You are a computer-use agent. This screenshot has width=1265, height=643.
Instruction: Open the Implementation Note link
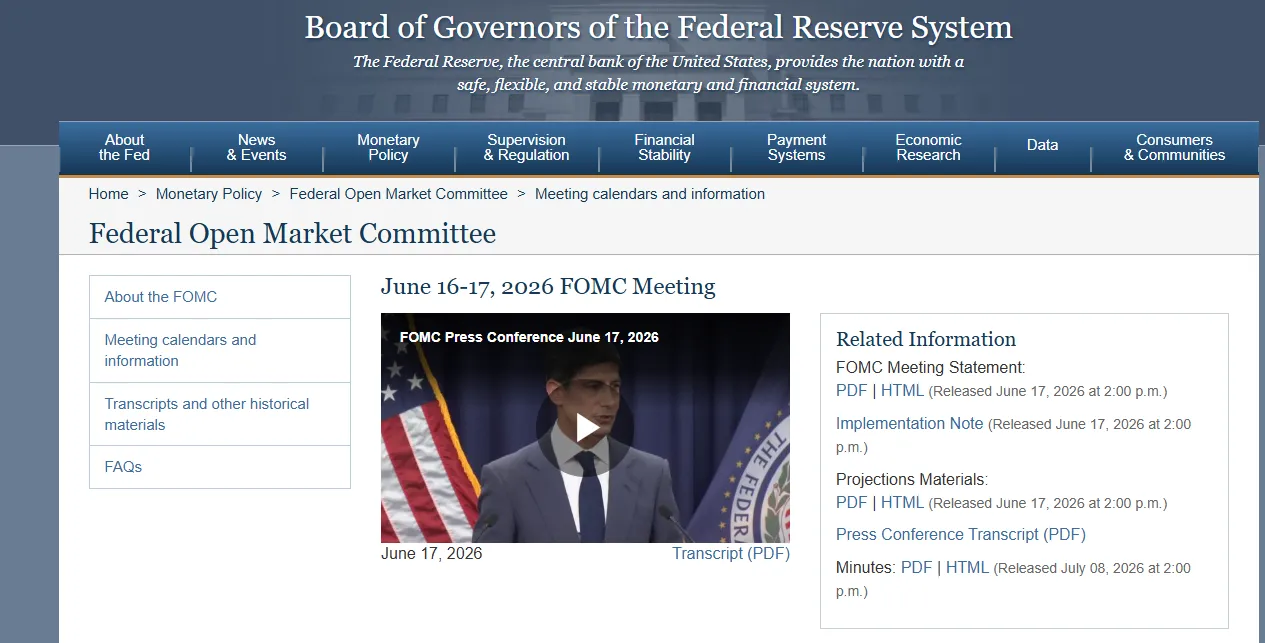tap(909, 424)
